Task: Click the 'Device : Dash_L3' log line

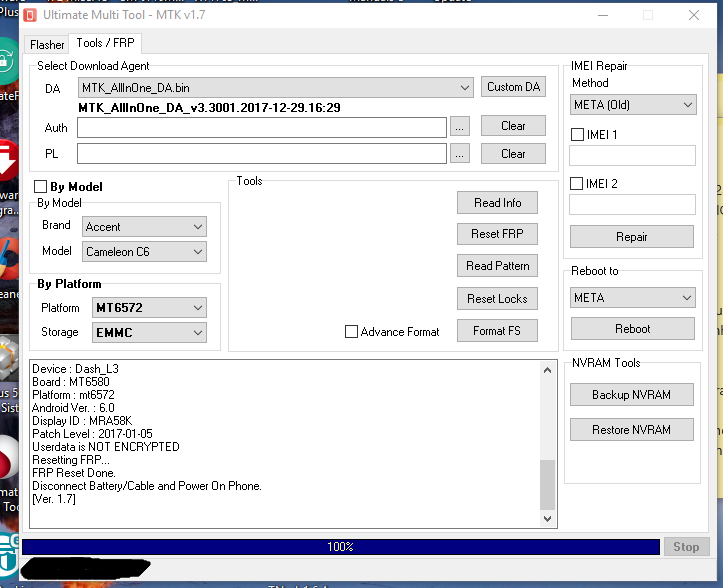Action: point(76,369)
